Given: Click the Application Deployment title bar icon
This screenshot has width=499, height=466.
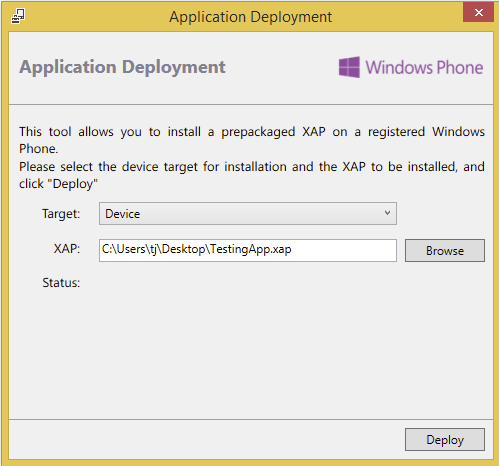Looking at the screenshot, I should [x=18, y=16].
